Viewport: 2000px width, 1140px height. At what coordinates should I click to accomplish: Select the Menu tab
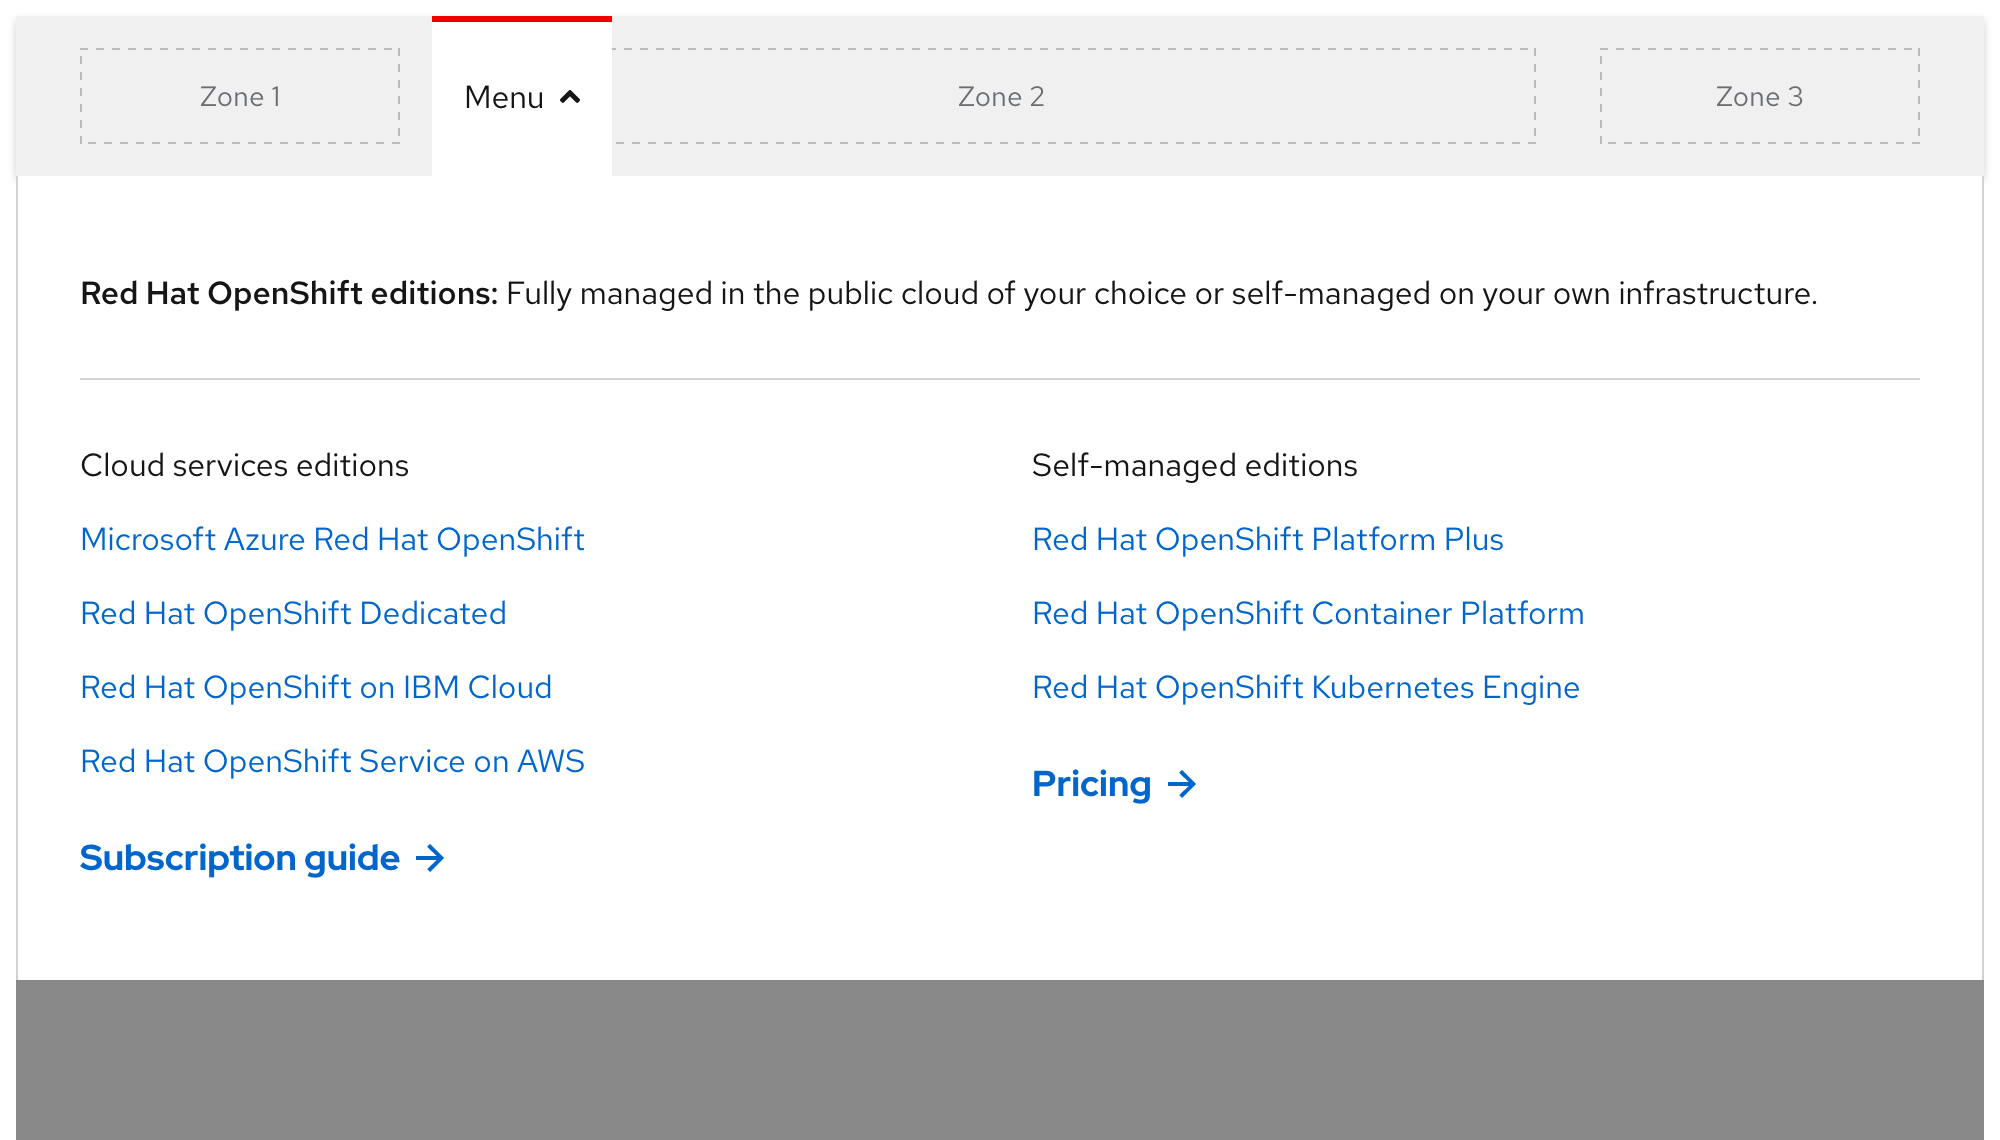pyautogui.click(x=503, y=97)
